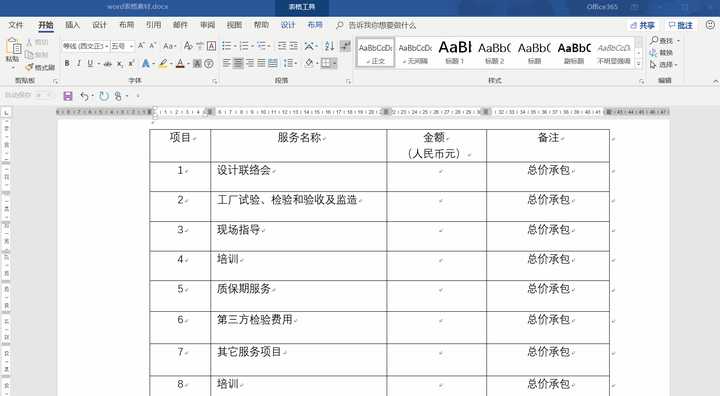Click the Borders icon
Viewport: 720px width, 396px height.
click(x=326, y=63)
